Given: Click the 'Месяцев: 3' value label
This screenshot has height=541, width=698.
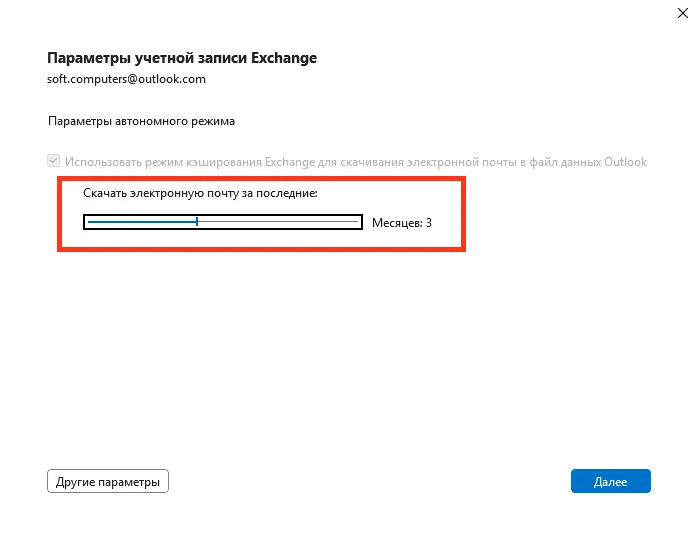Looking at the screenshot, I should (x=402, y=223).
